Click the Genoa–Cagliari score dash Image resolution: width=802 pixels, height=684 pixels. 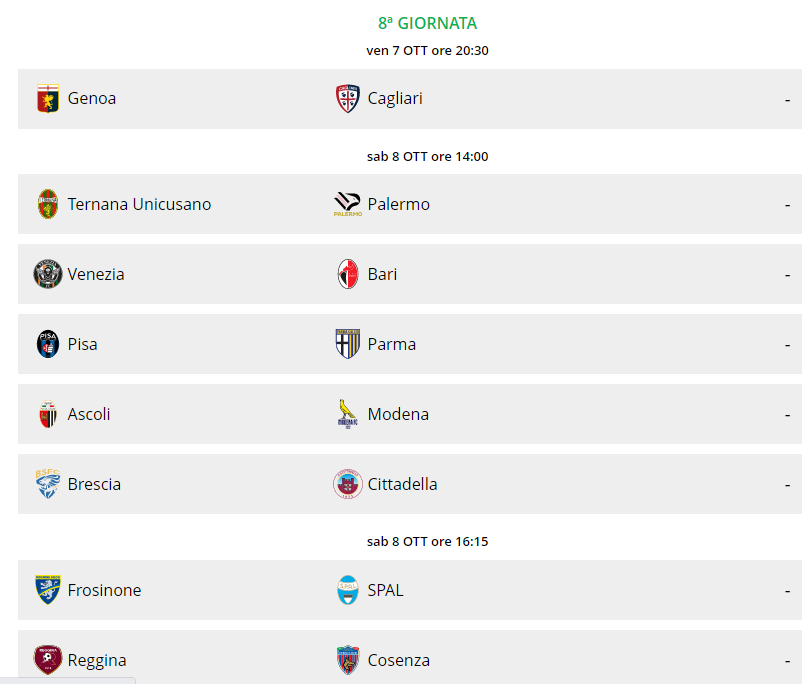tap(788, 100)
